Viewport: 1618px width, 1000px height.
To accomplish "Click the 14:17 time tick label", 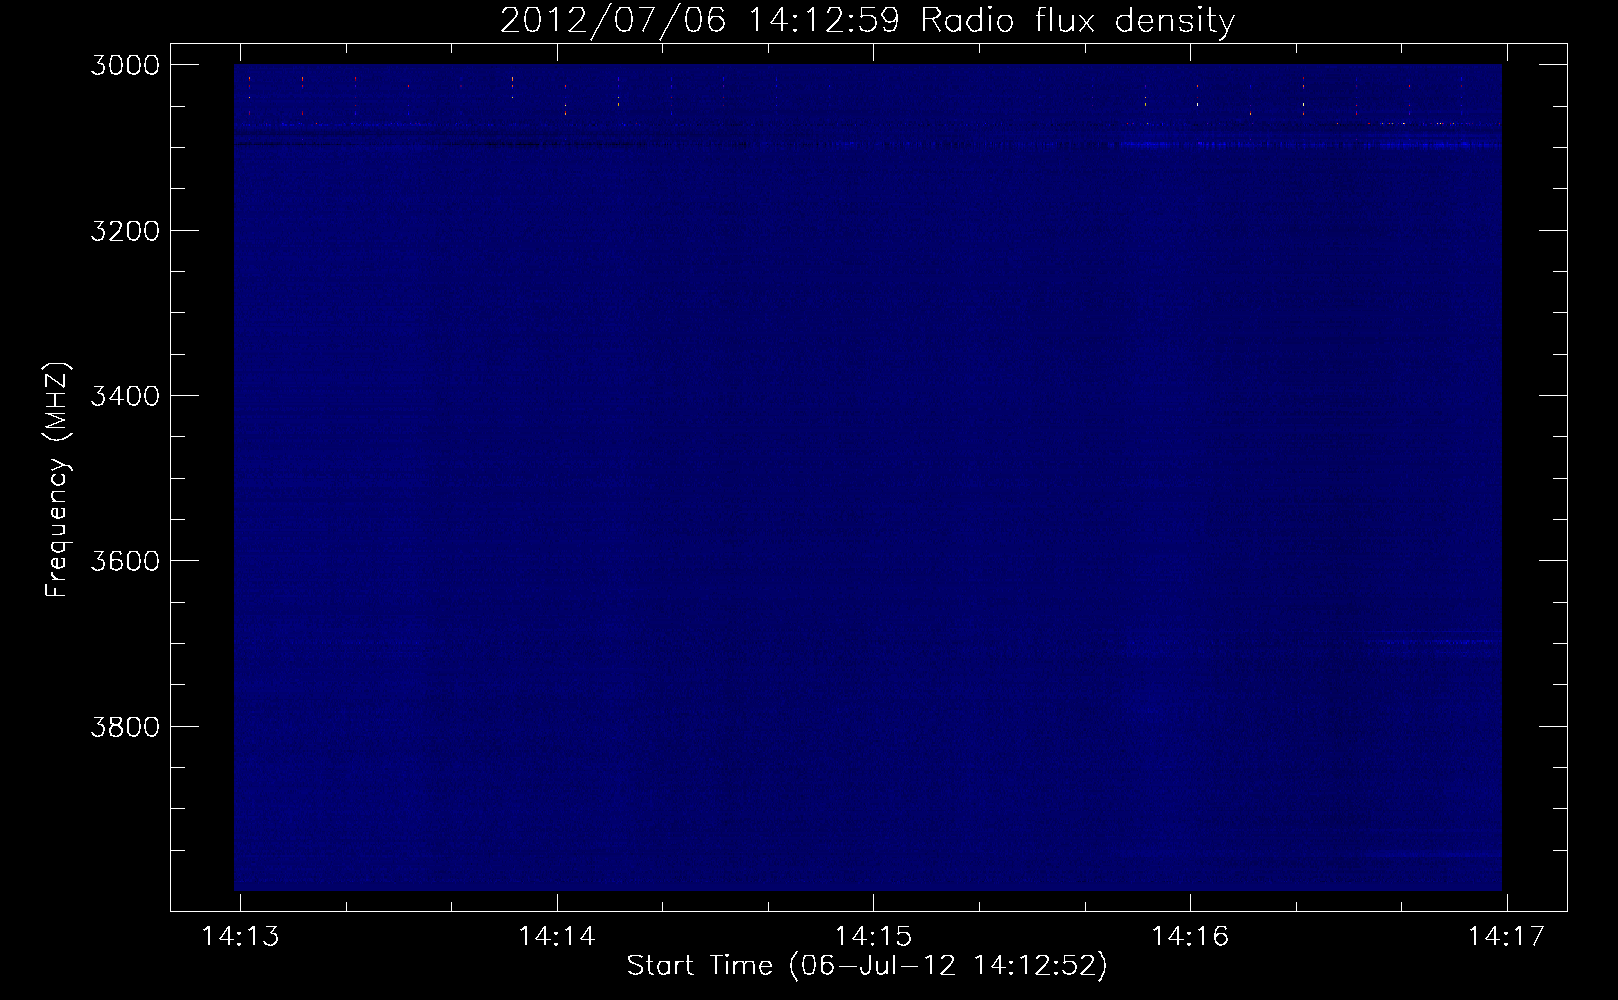I will (1507, 937).
